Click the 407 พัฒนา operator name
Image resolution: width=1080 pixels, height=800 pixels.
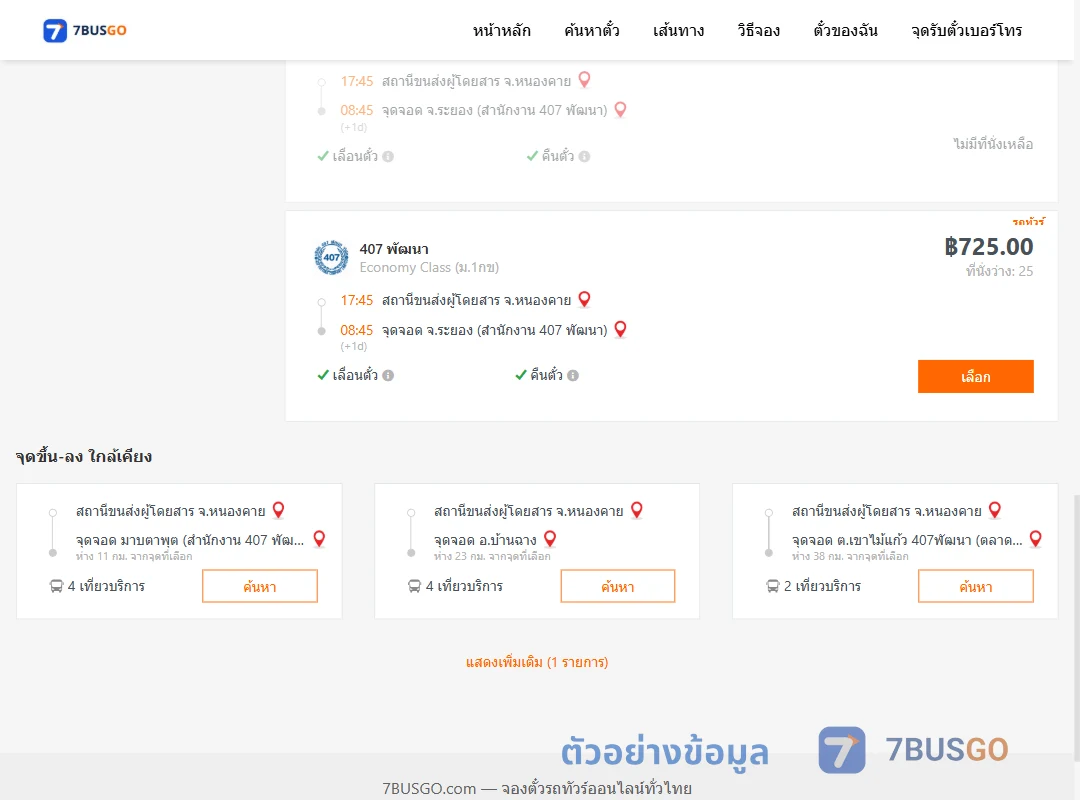click(394, 249)
